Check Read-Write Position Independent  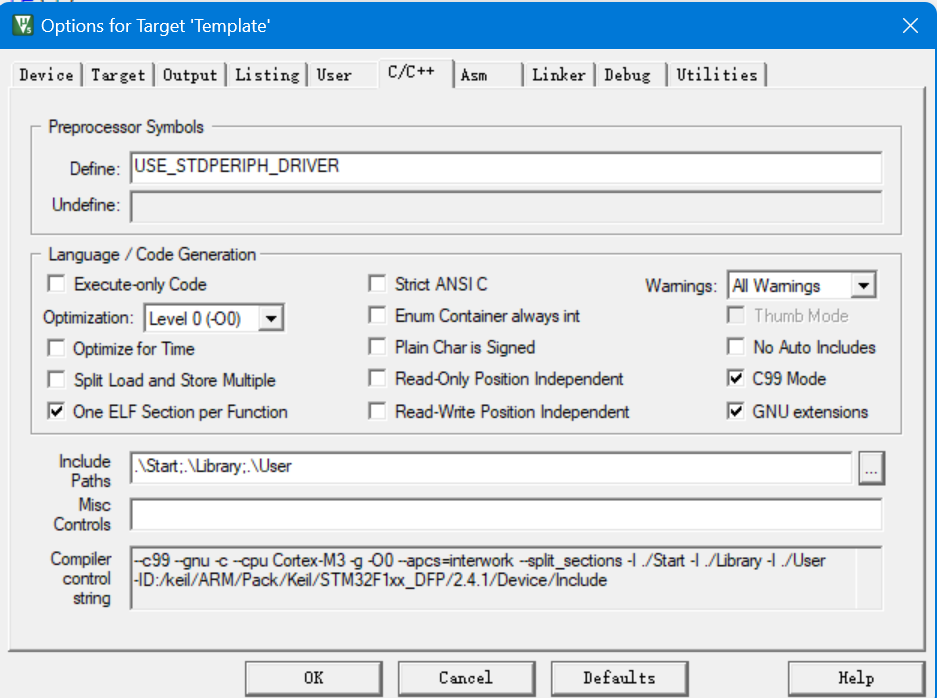(x=377, y=411)
